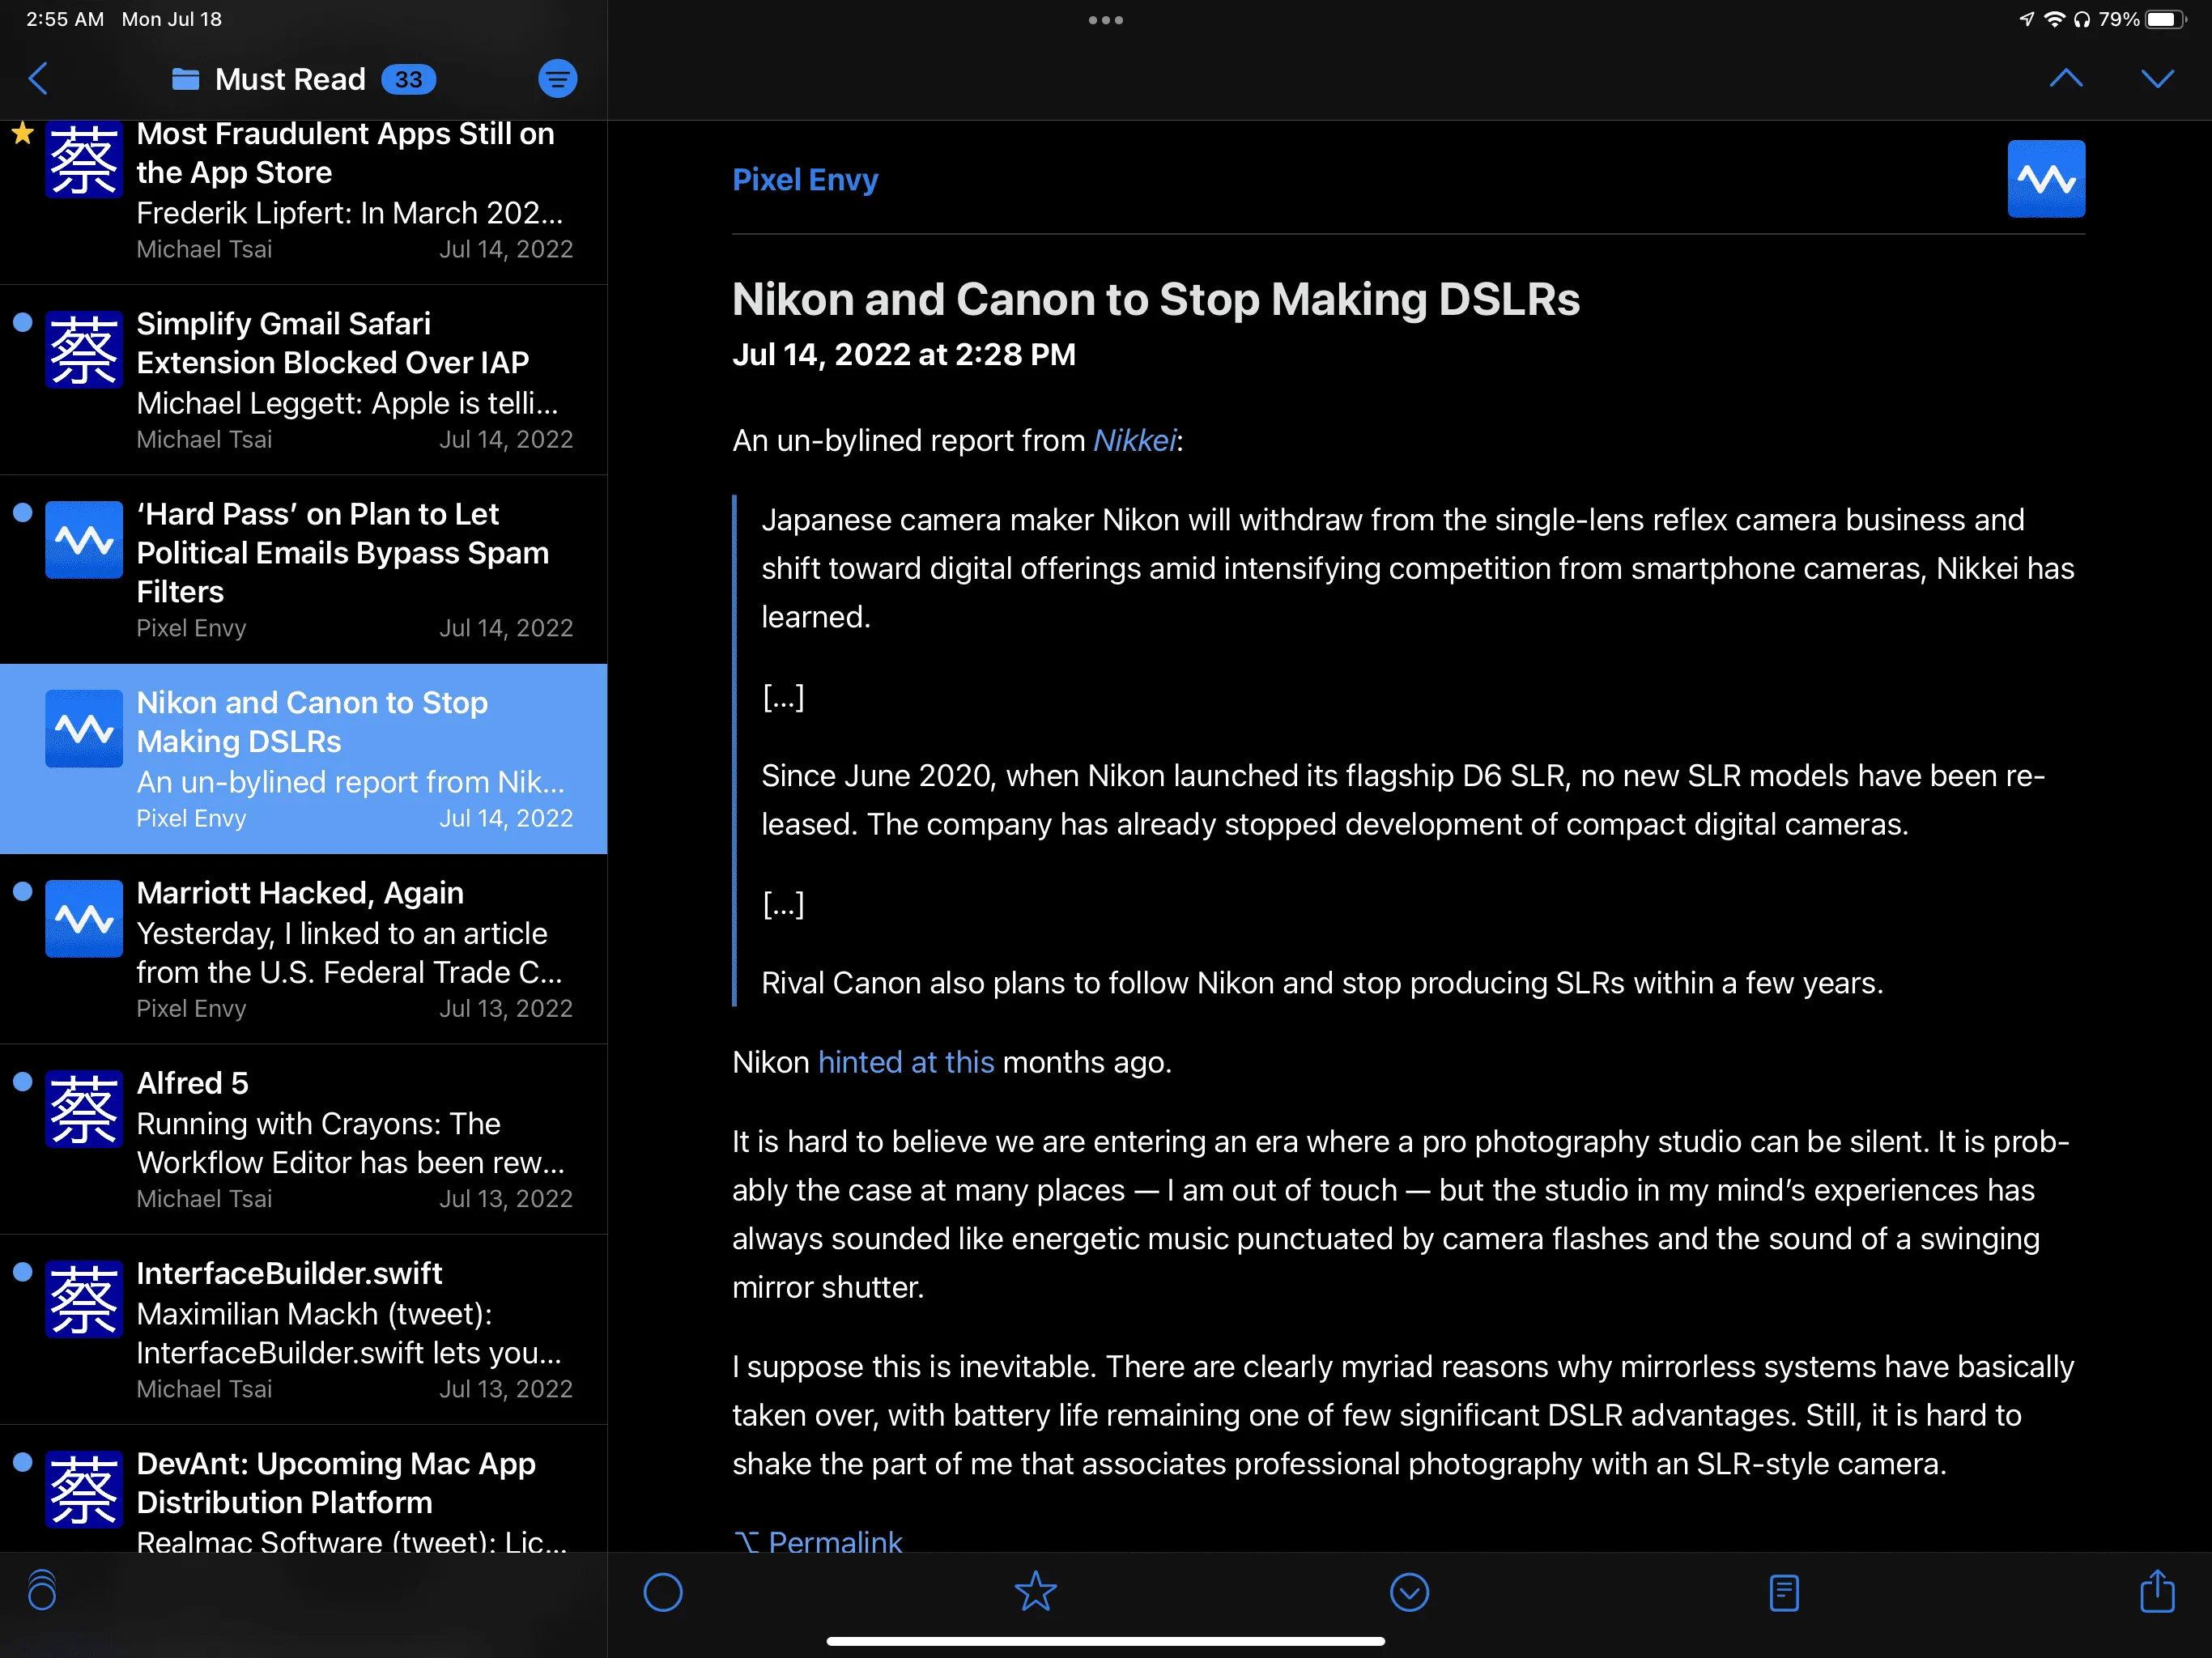Open the filter button in the list header
Image resolution: width=2212 pixels, height=1658 pixels.
557,79
